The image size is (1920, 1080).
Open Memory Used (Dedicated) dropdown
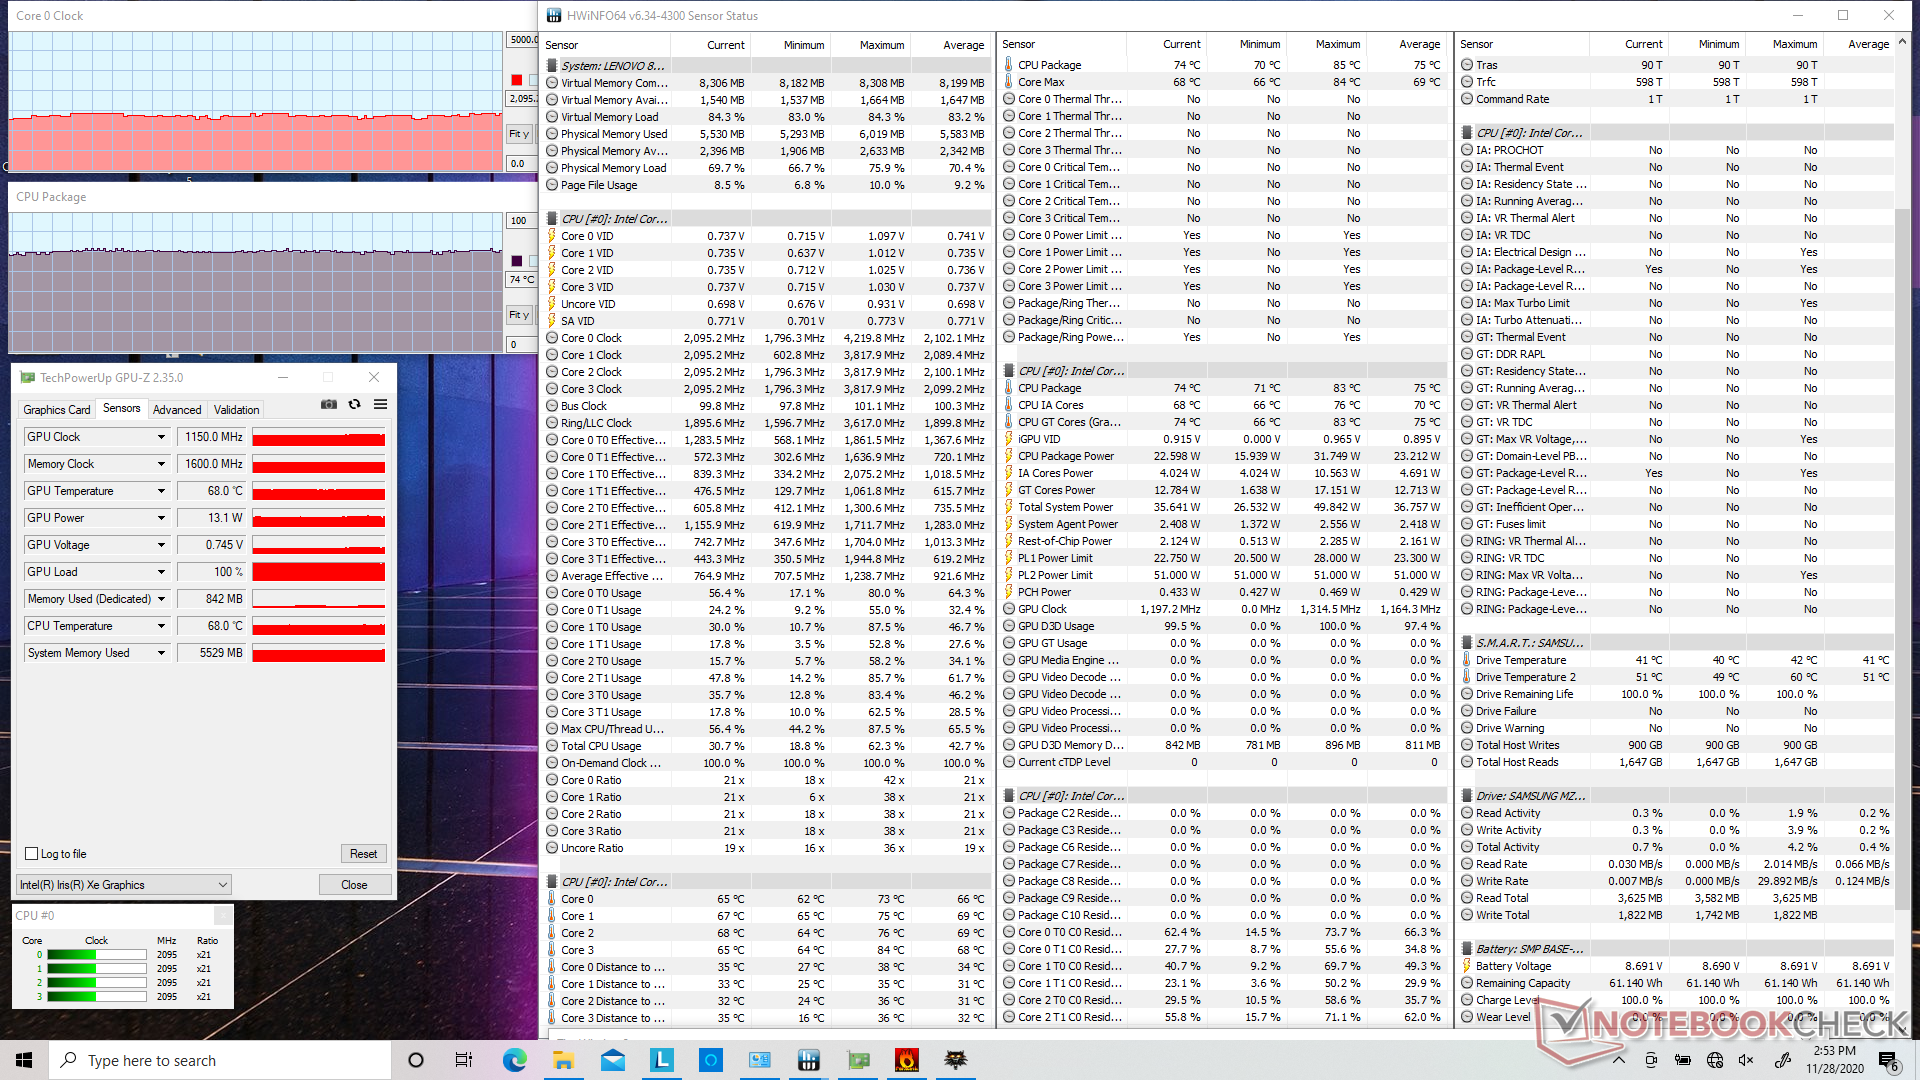pos(161,599)
